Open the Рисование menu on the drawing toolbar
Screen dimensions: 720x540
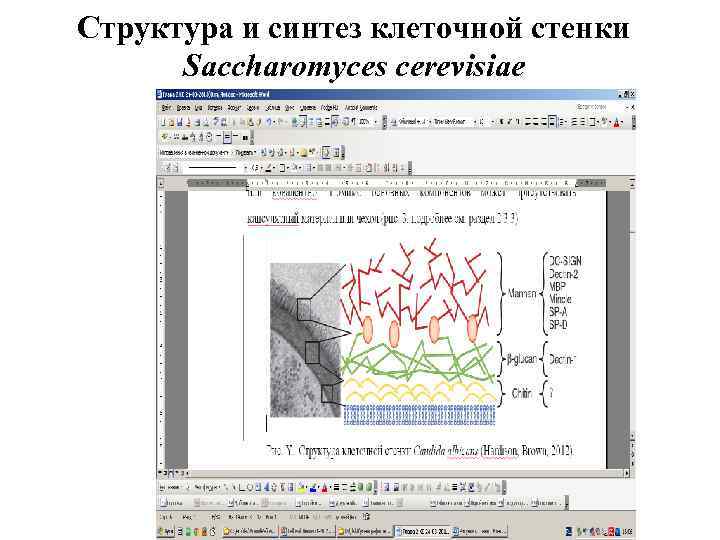pos(170,488)
